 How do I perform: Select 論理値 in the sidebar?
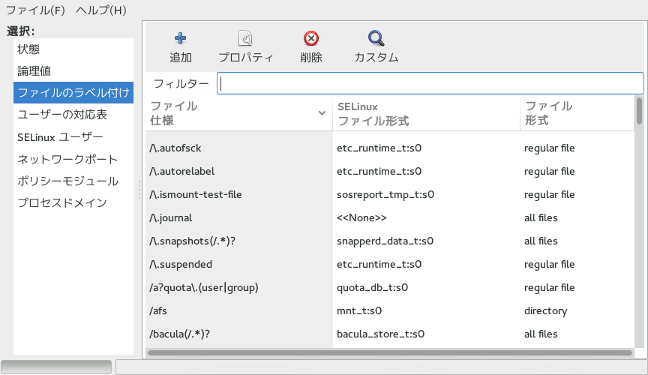coord(73,71)
